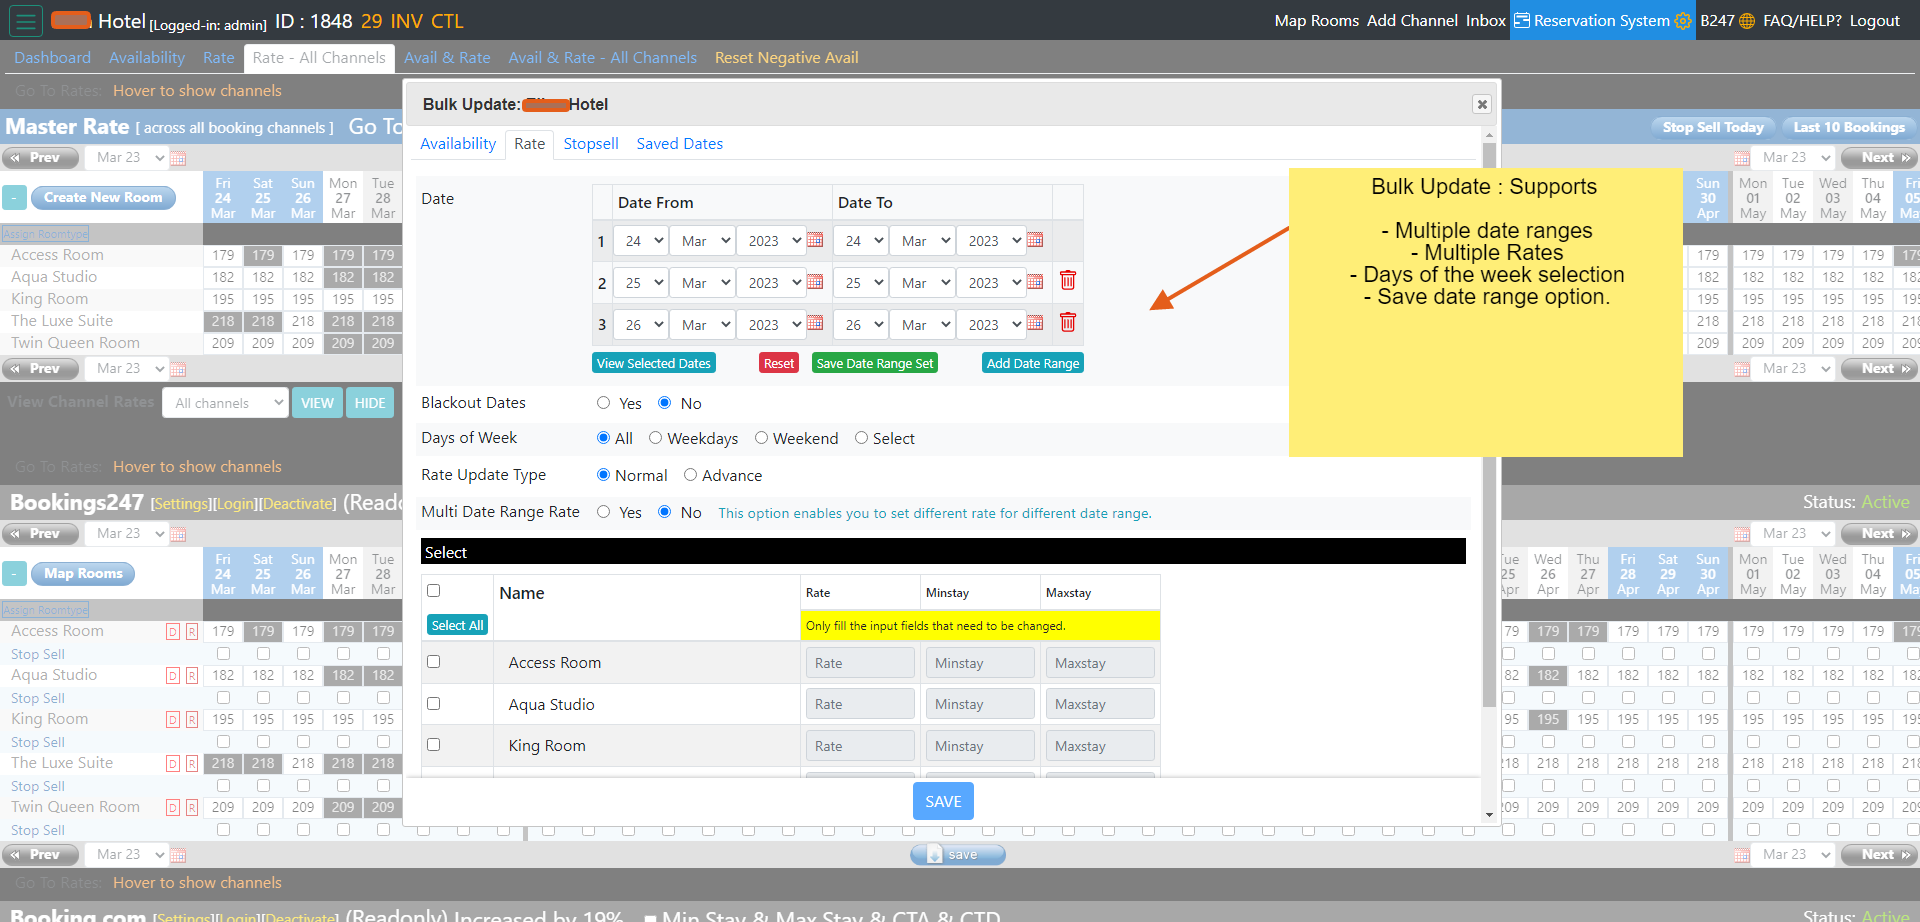Click R icon for King Room

point(191,720)
